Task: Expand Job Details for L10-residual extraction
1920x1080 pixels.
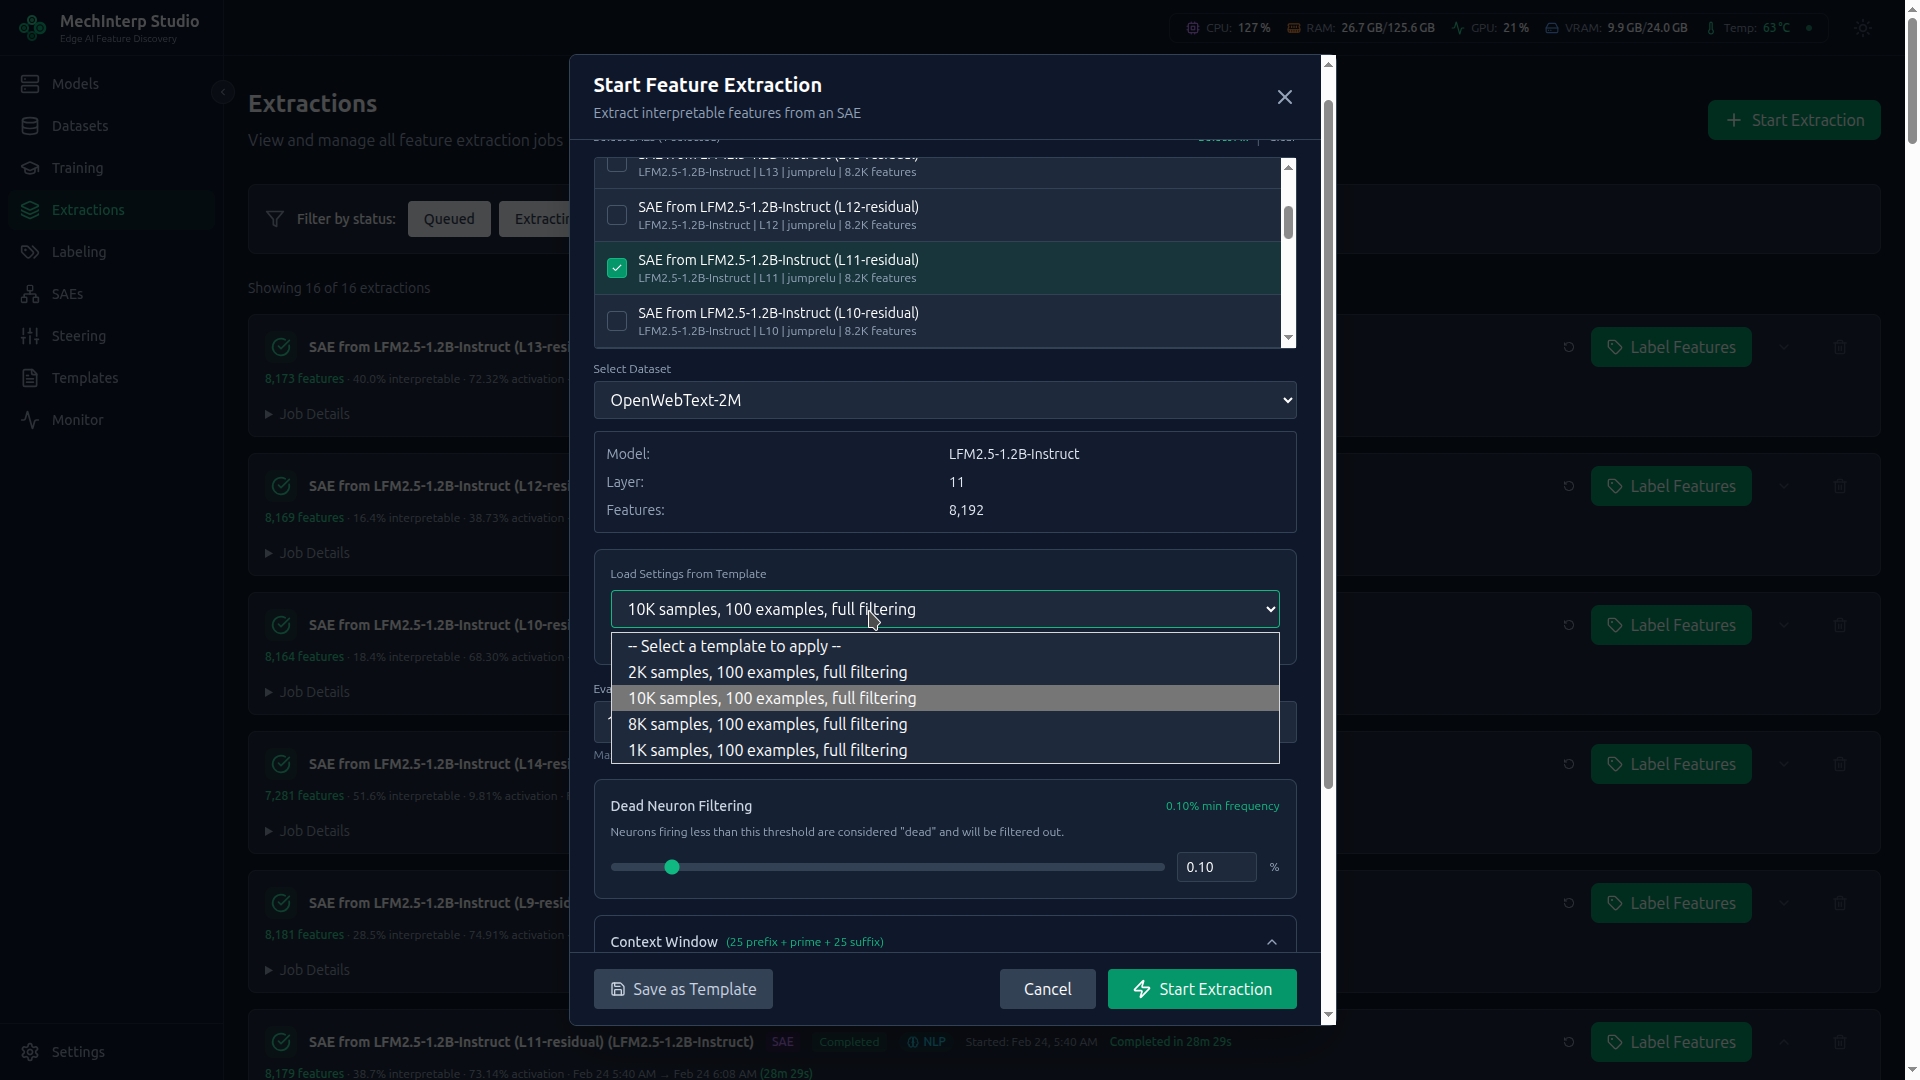Action: (x=307, y=692)
